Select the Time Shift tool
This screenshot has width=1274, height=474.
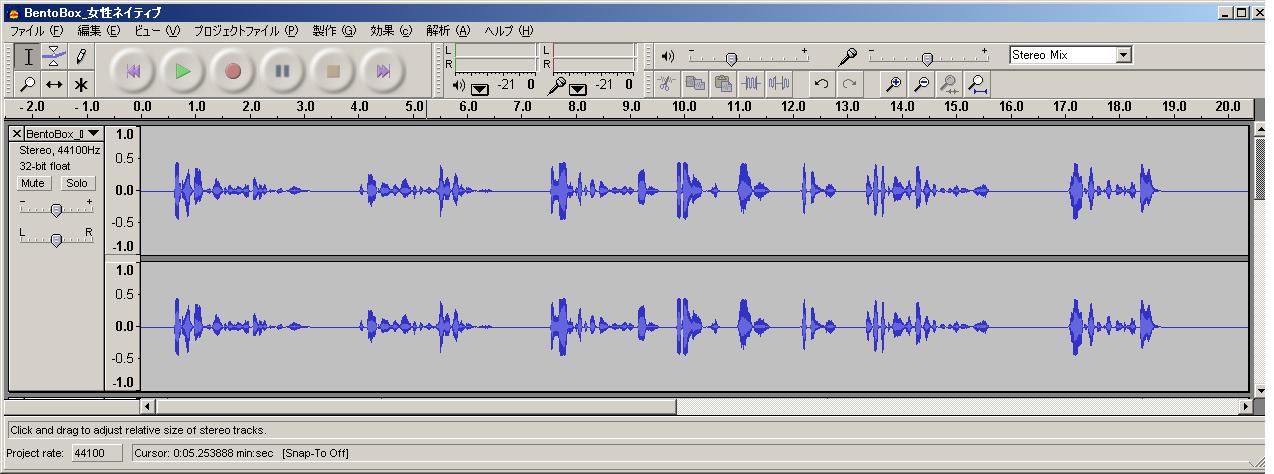click(x=54, y=85)
